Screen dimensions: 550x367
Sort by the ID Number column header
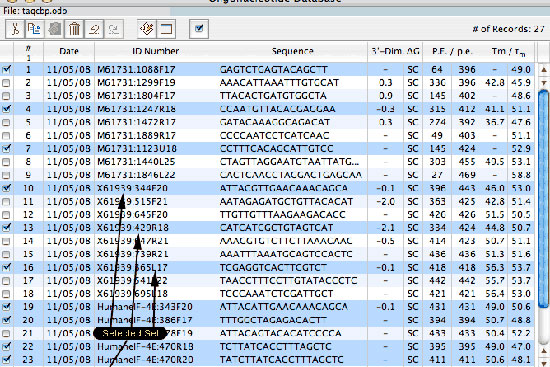tap(155, 52)
